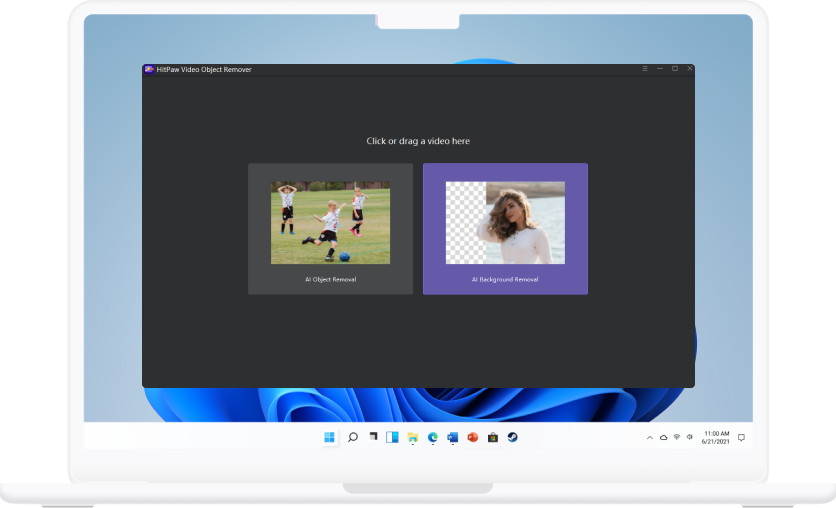
Task: Click the 'Click or drag a video here' text
Action: coord(418,141)
